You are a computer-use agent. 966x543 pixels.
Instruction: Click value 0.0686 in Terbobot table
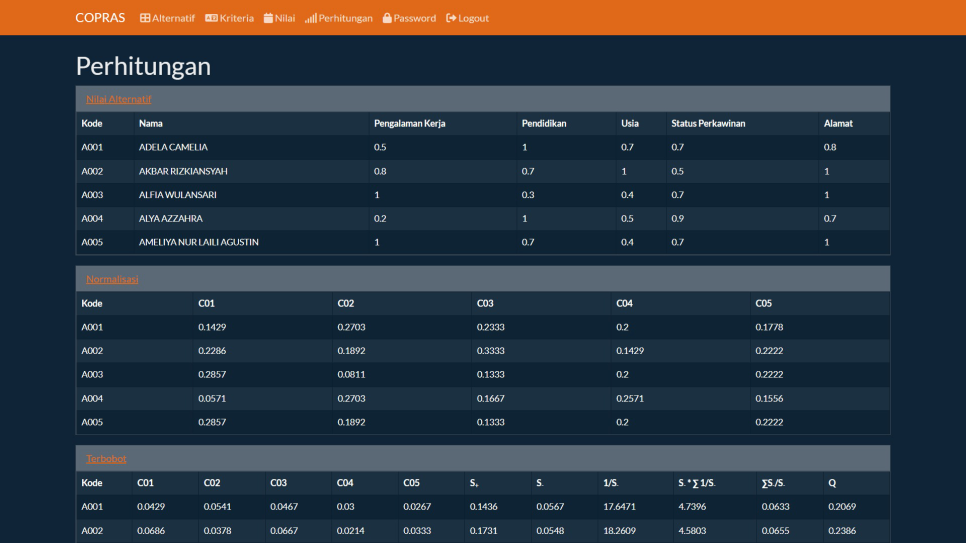point(151,531)
